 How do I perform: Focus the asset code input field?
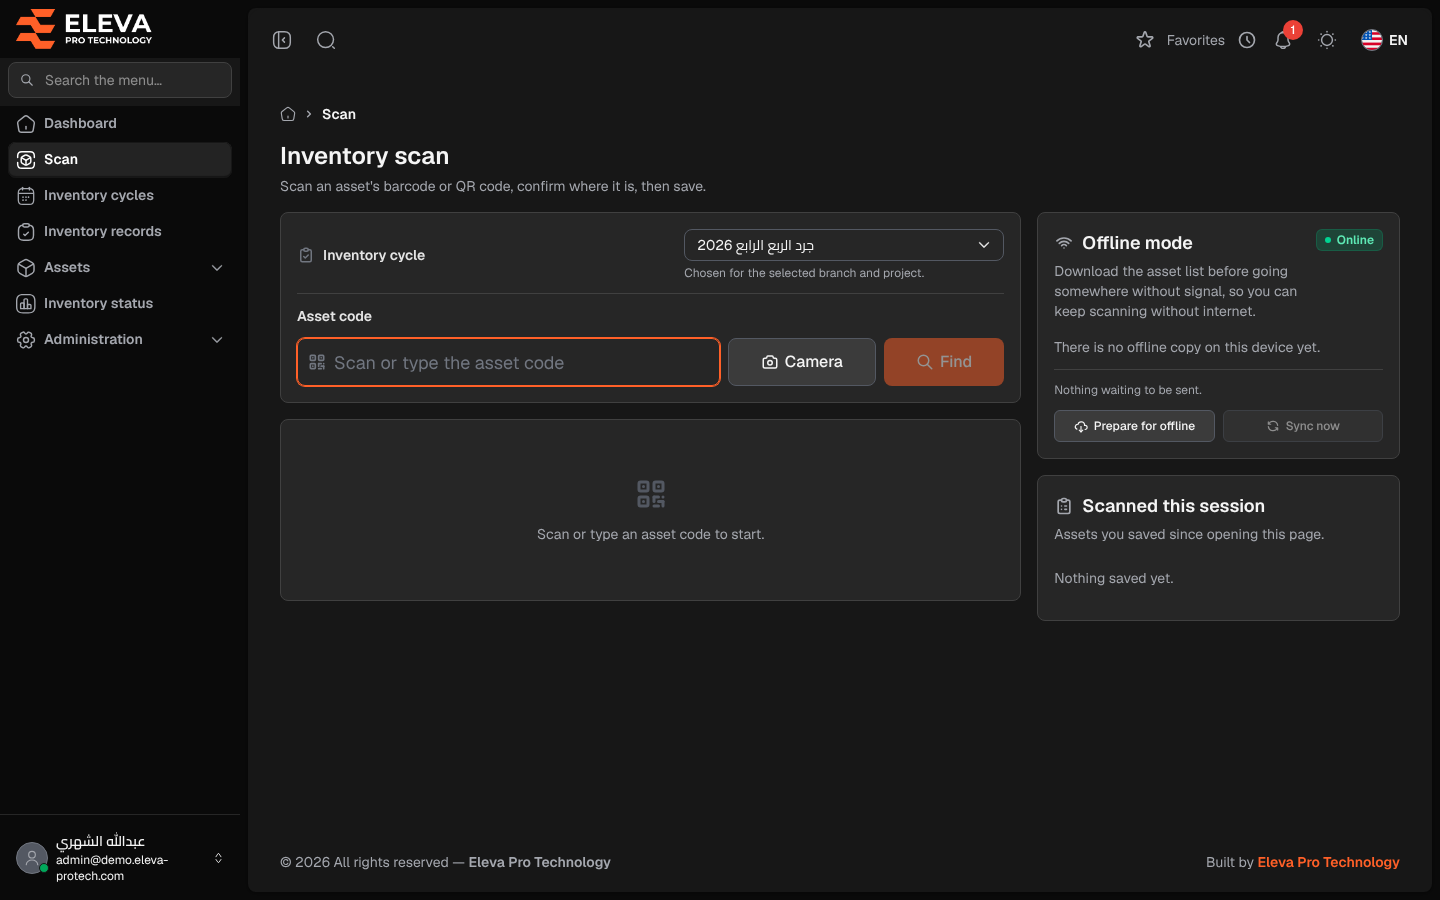coord(508,362)
